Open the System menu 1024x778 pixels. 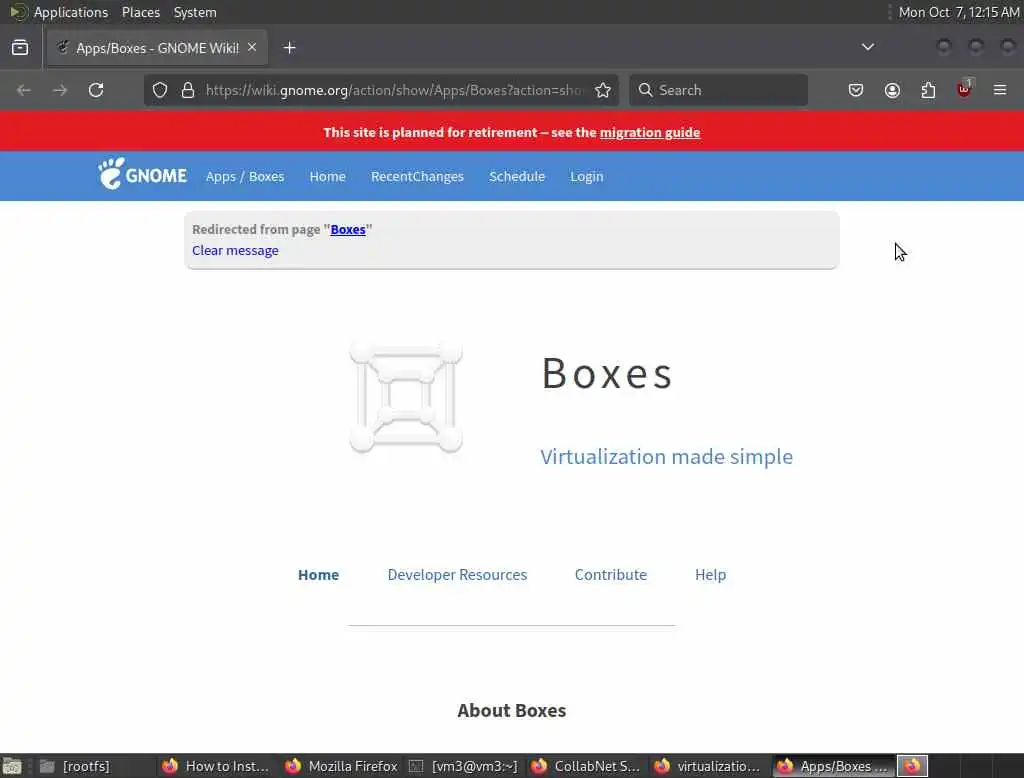tap(195, 12)
